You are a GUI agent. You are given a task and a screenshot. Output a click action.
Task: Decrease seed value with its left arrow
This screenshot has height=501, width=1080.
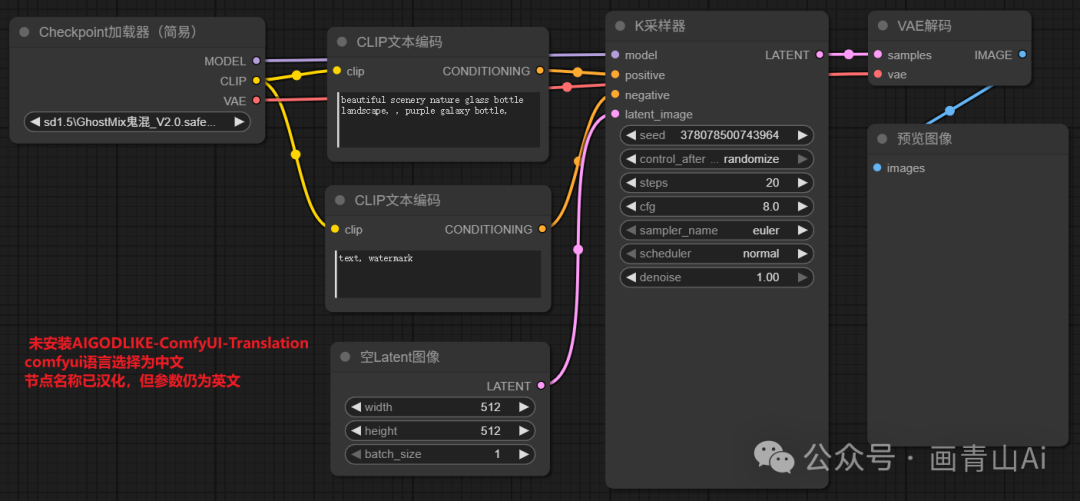631,135
